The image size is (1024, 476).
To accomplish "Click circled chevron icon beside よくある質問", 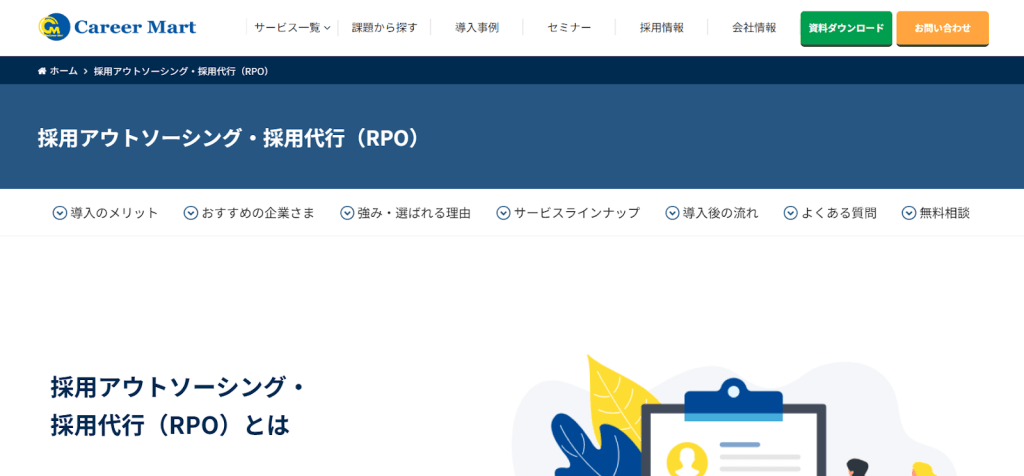I will coord(790,213).
